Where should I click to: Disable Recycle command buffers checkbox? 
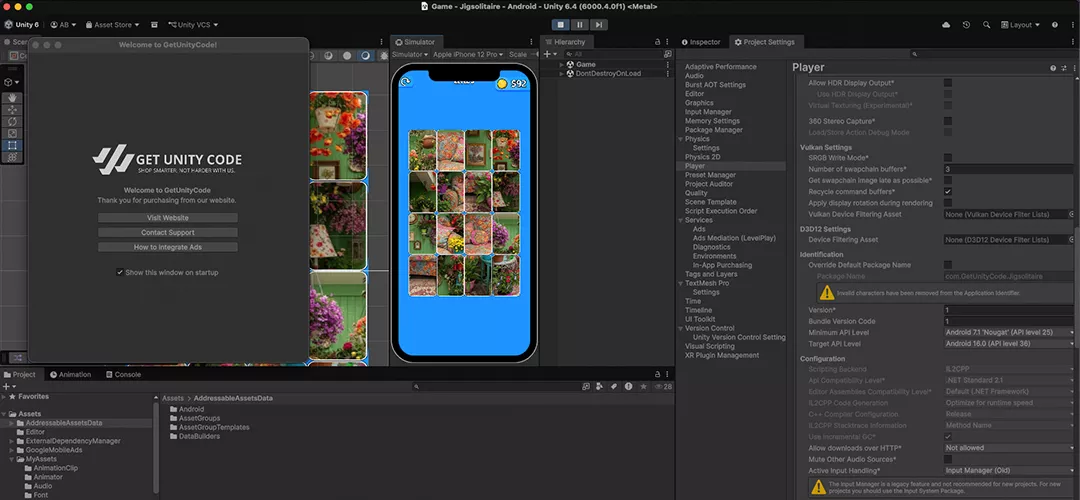tap(947, 191)
